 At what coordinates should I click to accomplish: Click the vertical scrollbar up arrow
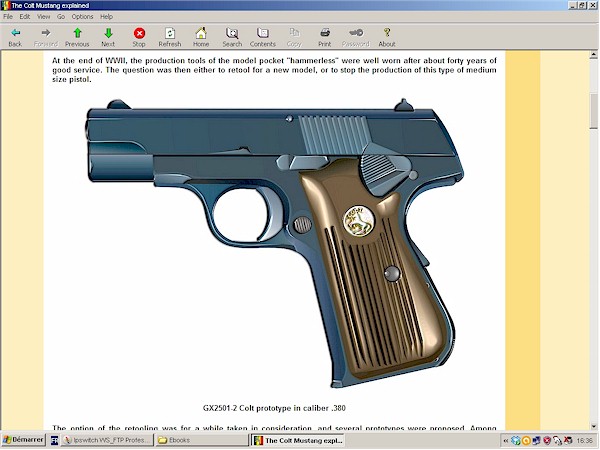click(593, 55)
